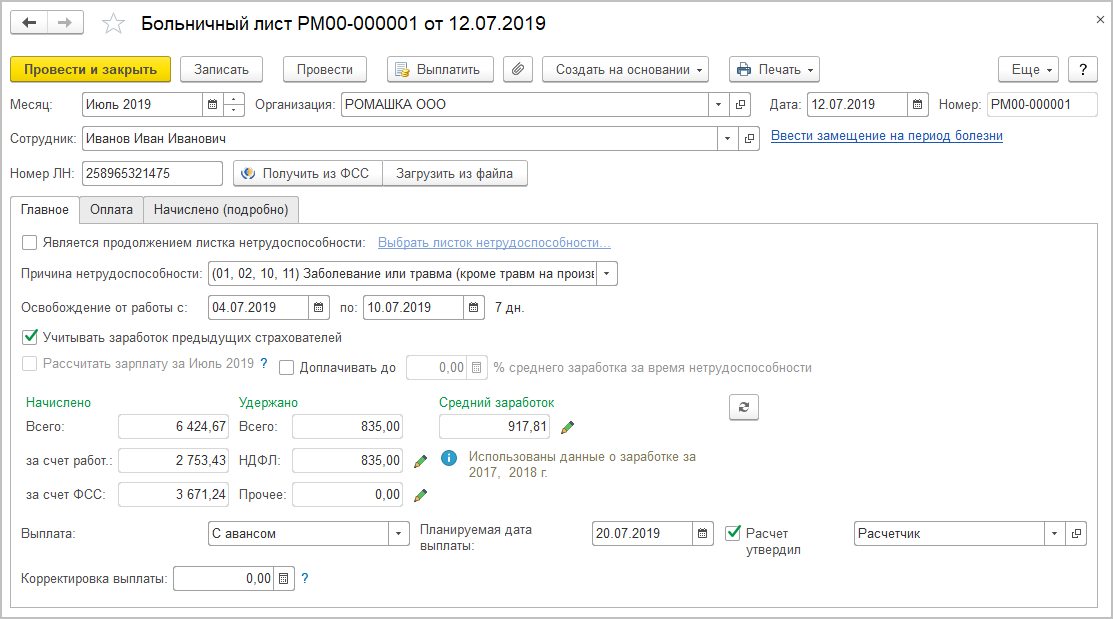Click the paperclip attachments icon

coord(517,69)
